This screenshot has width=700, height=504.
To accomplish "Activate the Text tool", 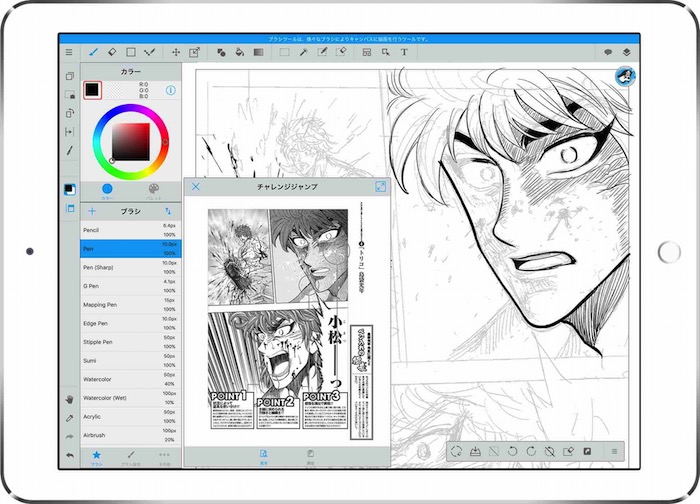I will (x=404, y=51).
